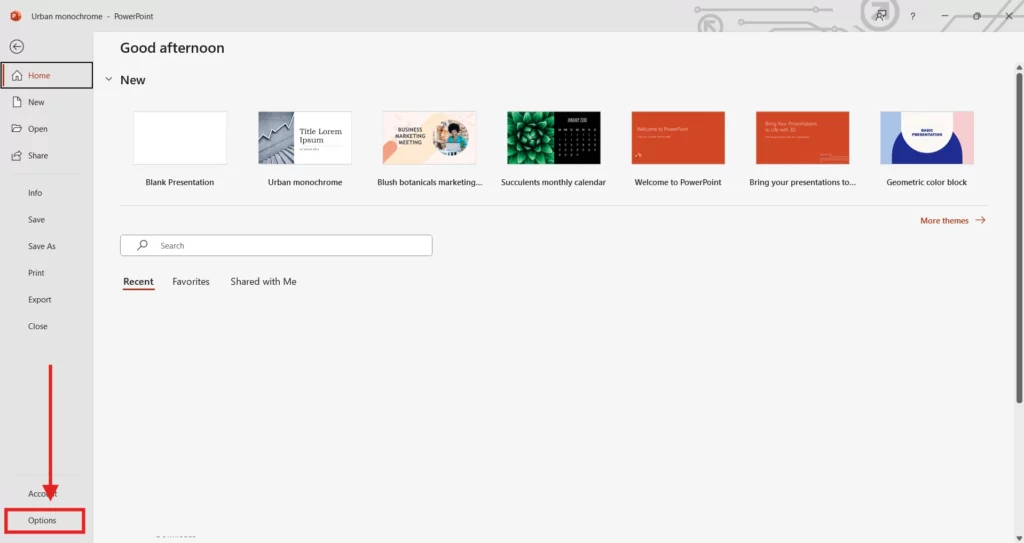Click the Open folder icon
The image size is (1024, 543).
pos(17,129)
